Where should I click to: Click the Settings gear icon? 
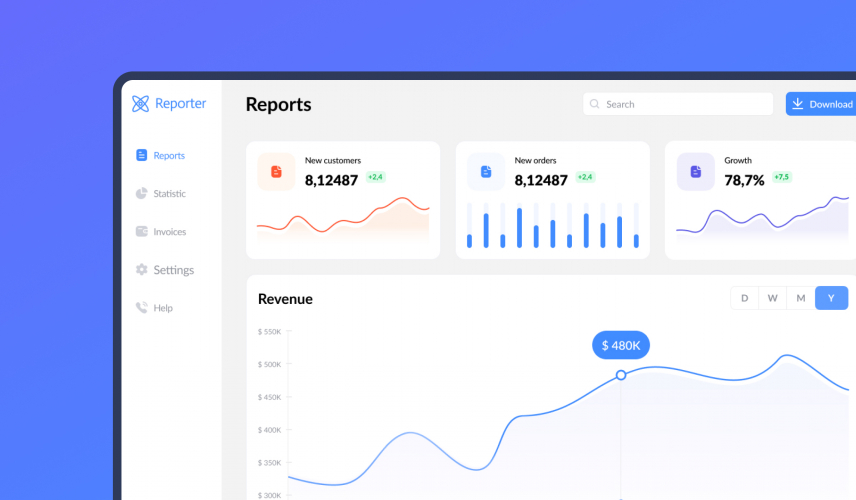[141, 270]
